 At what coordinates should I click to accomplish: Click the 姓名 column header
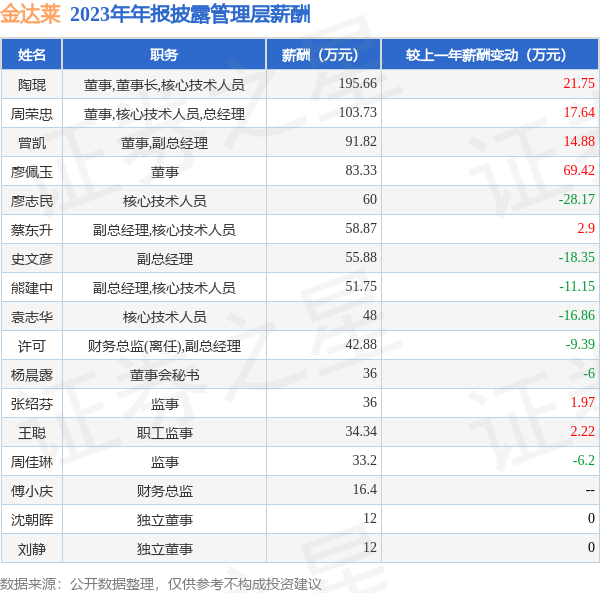point(32,55)
